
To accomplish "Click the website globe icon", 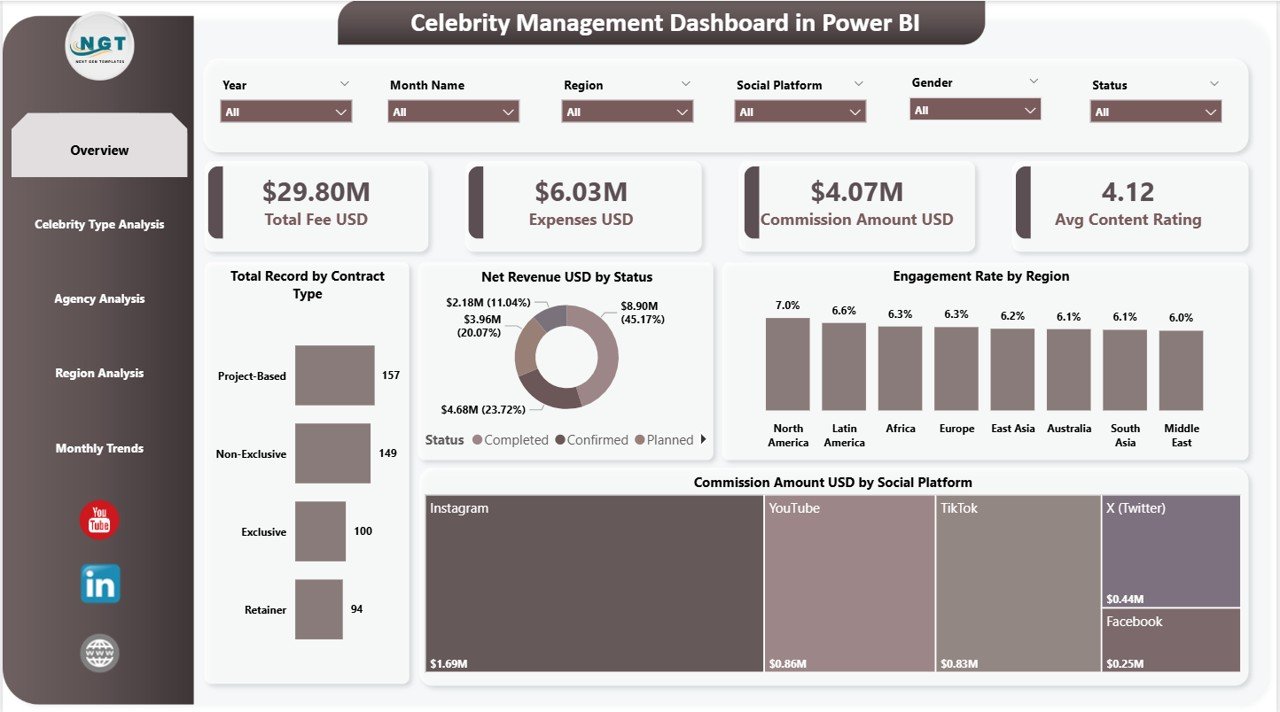I will [98, 652].
